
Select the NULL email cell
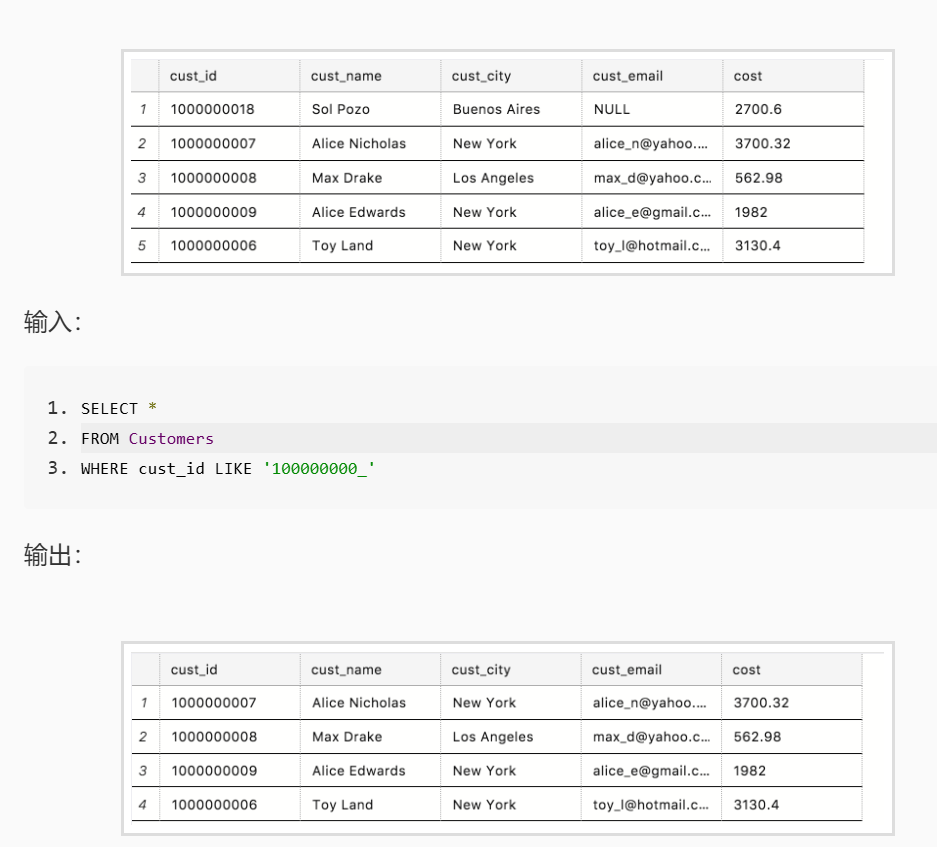point(653,109)
